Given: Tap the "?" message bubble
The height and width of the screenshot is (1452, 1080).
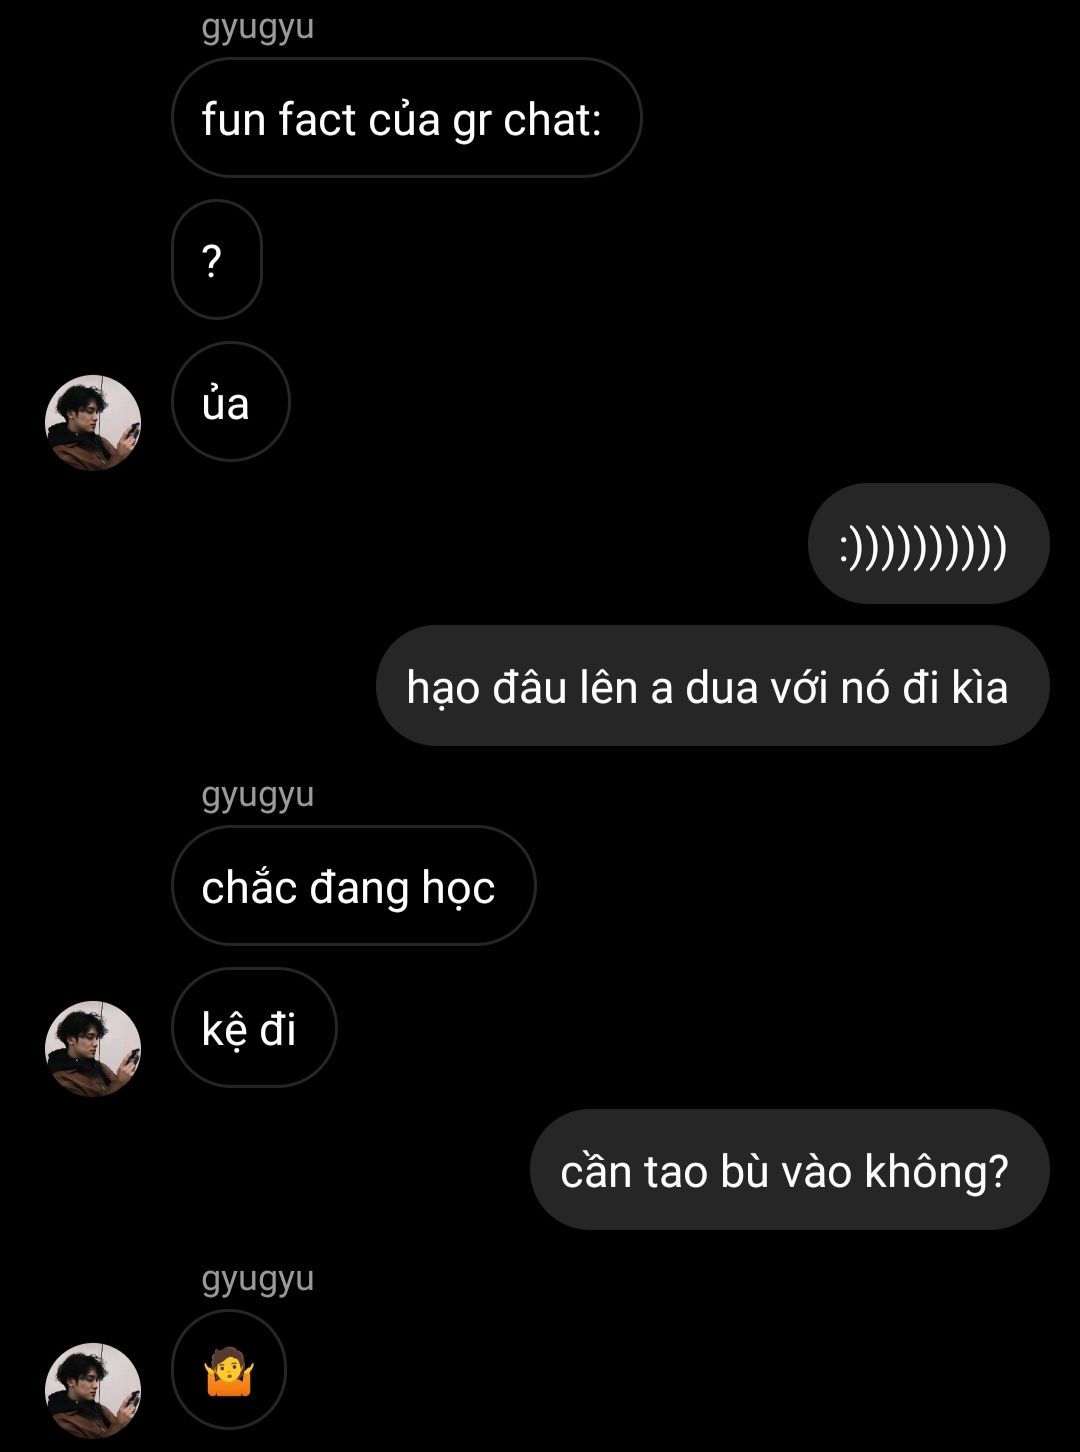Looking at the screenshot, I should (217, 260).
